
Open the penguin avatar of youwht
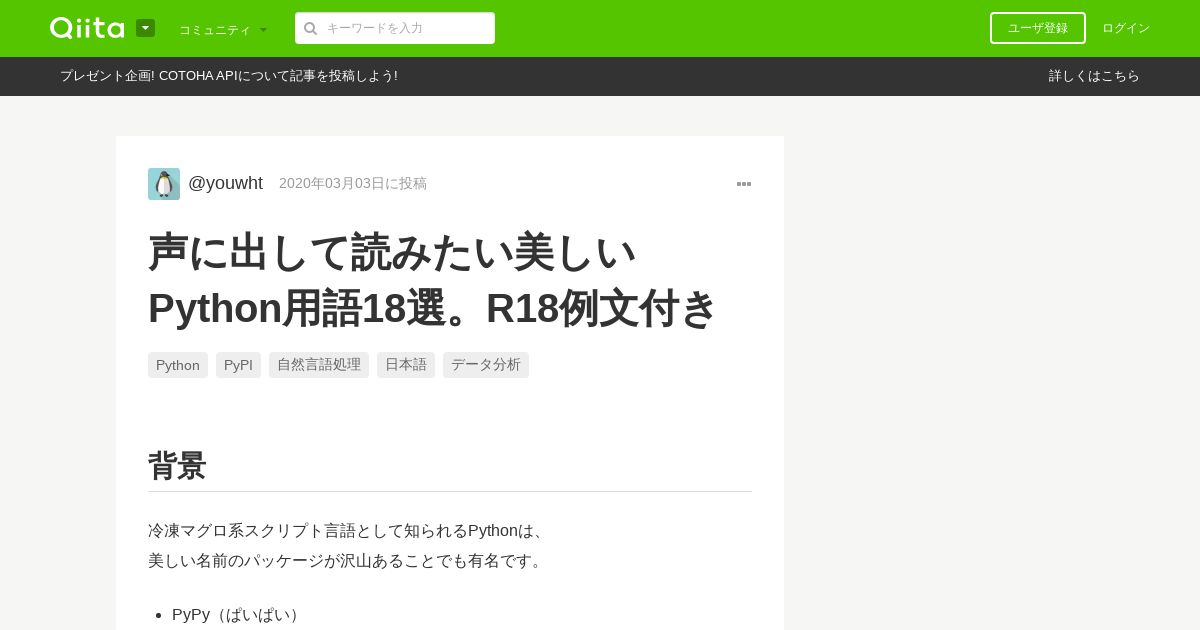[164, 184]
